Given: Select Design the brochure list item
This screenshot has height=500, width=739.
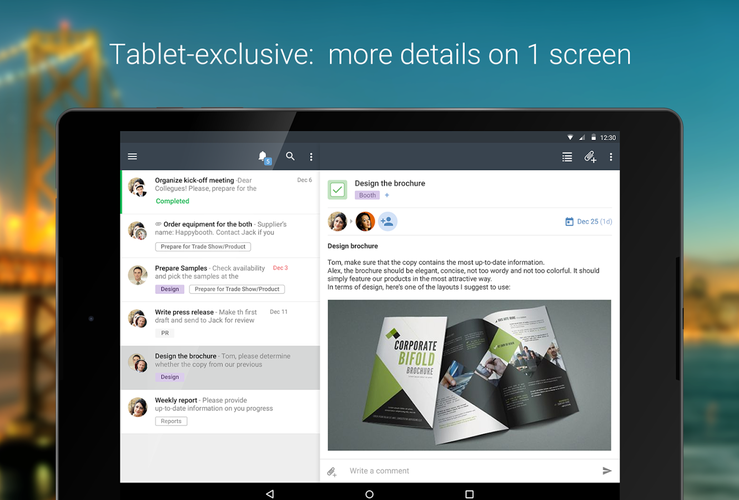Looking at the screenshot, I should point(220,368).
